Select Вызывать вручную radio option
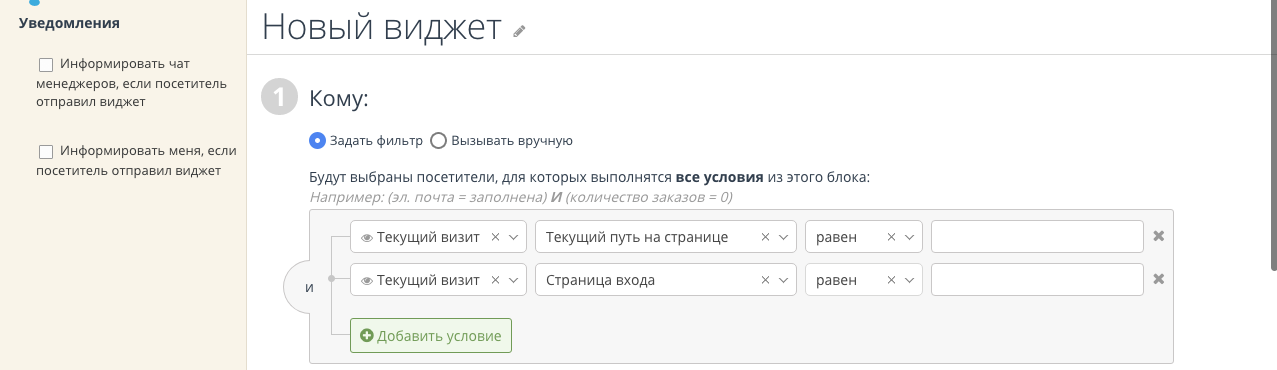1277x370 pixels. 438,141
